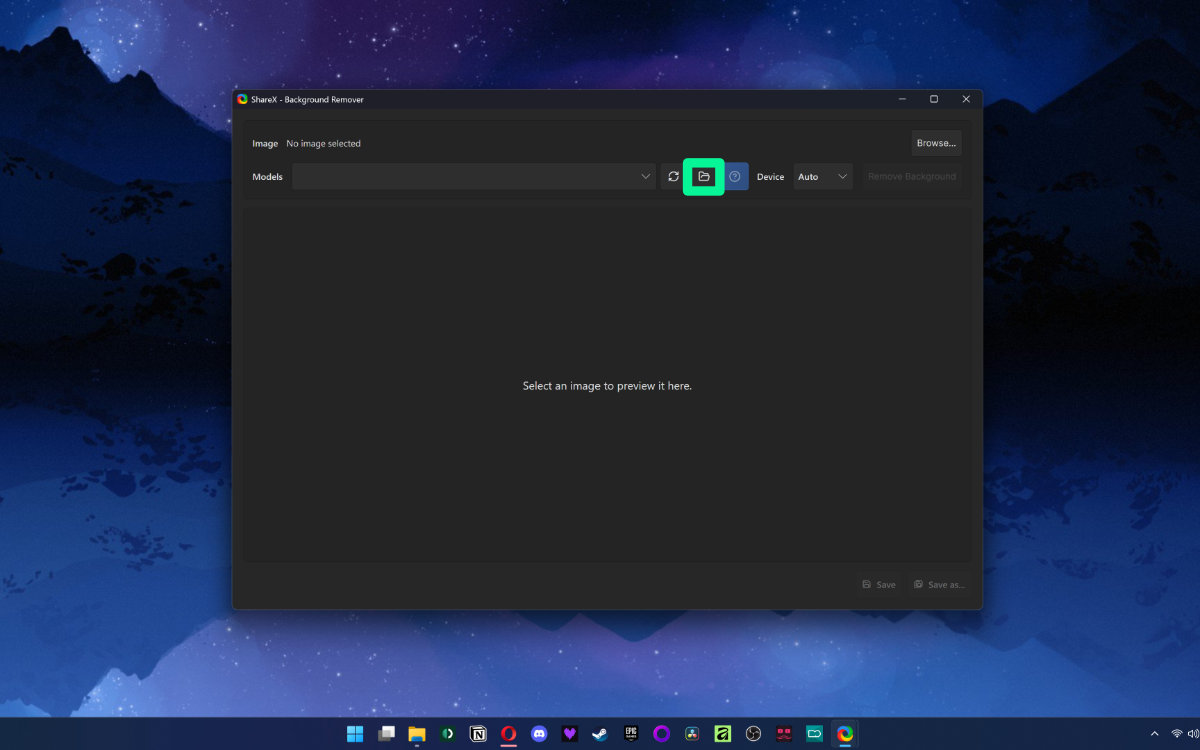Viewport: 1200px width, 750px height.
Task: Click the Save button
Action: [x=879, y=585]
